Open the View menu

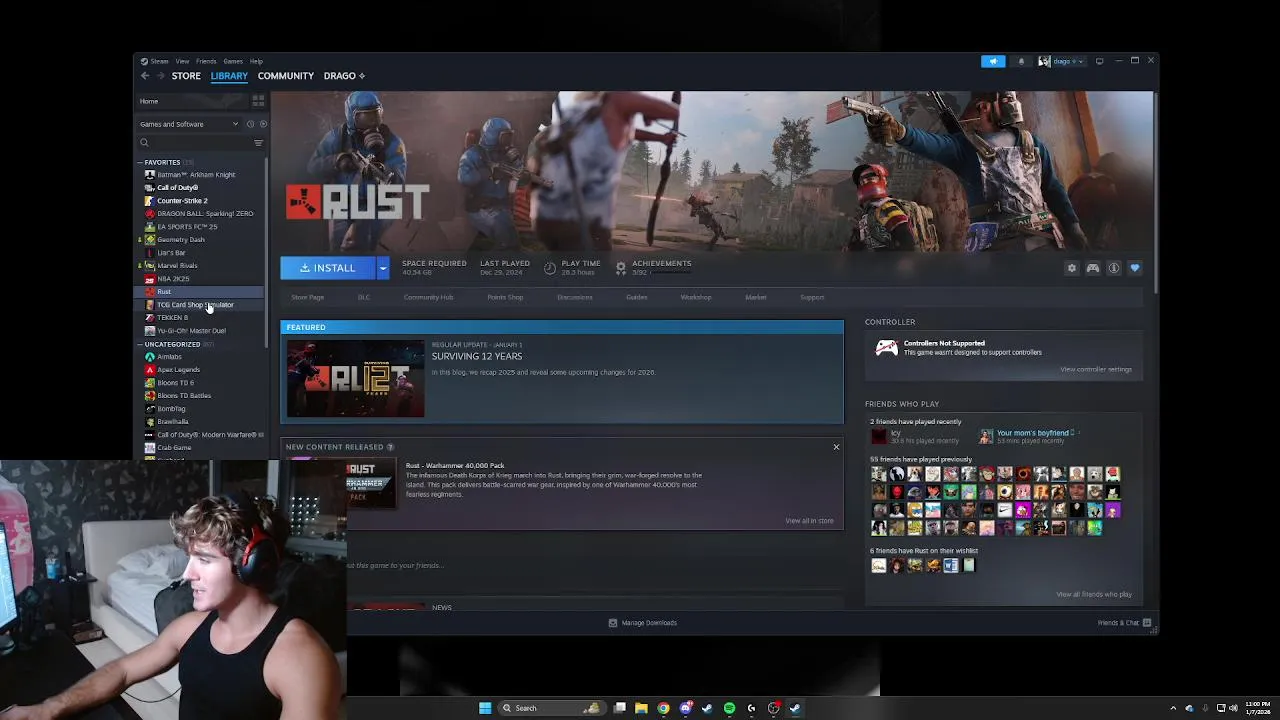(x=182, y=61)
